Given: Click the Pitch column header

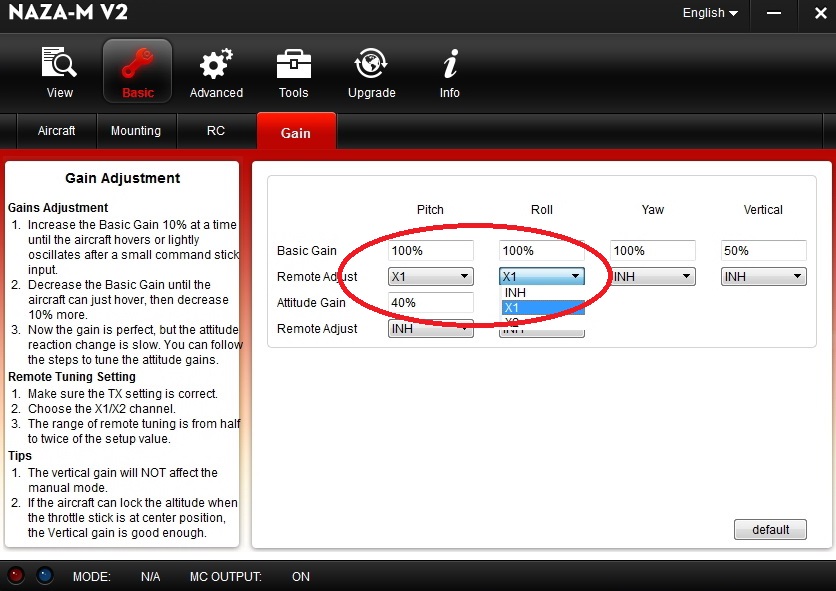Looking at the screenshot, I should coord(430,210).
